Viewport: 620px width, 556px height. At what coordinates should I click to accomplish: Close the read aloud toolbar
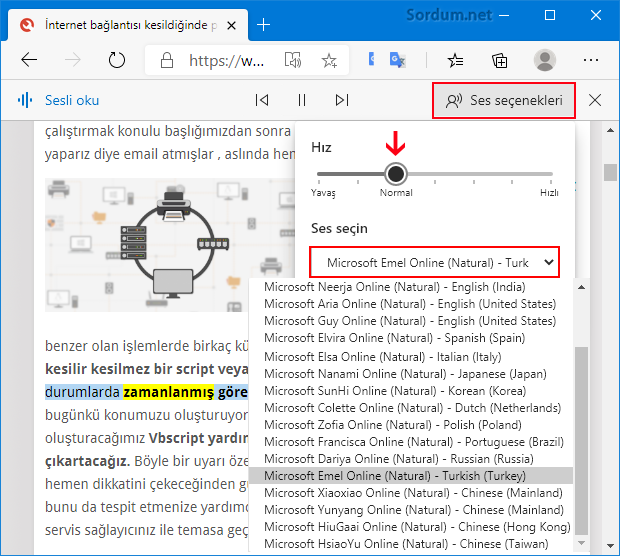pos(595,100)
